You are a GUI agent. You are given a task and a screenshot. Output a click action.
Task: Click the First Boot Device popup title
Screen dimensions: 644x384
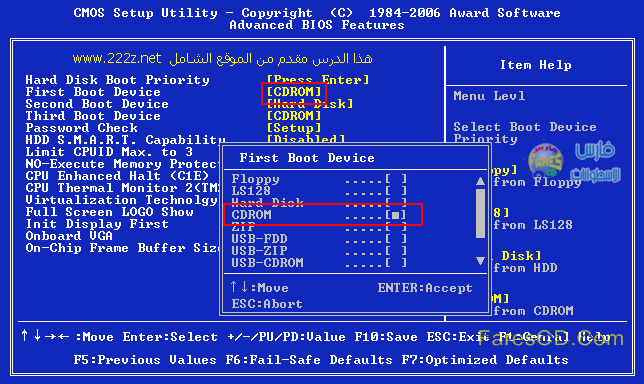(x=307, y=158)
